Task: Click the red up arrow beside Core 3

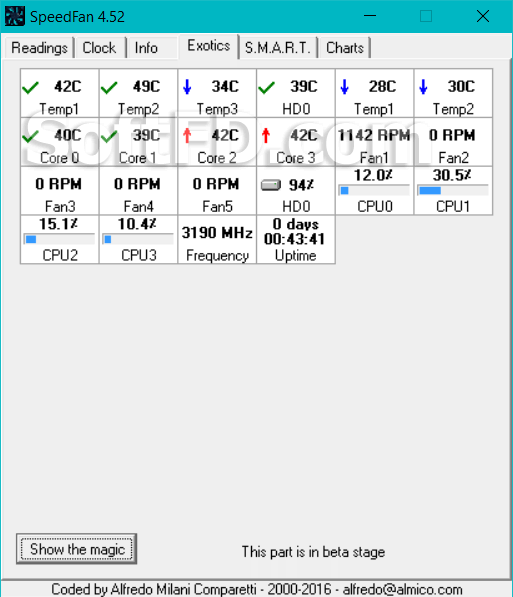Action: [x=266, y=136]
